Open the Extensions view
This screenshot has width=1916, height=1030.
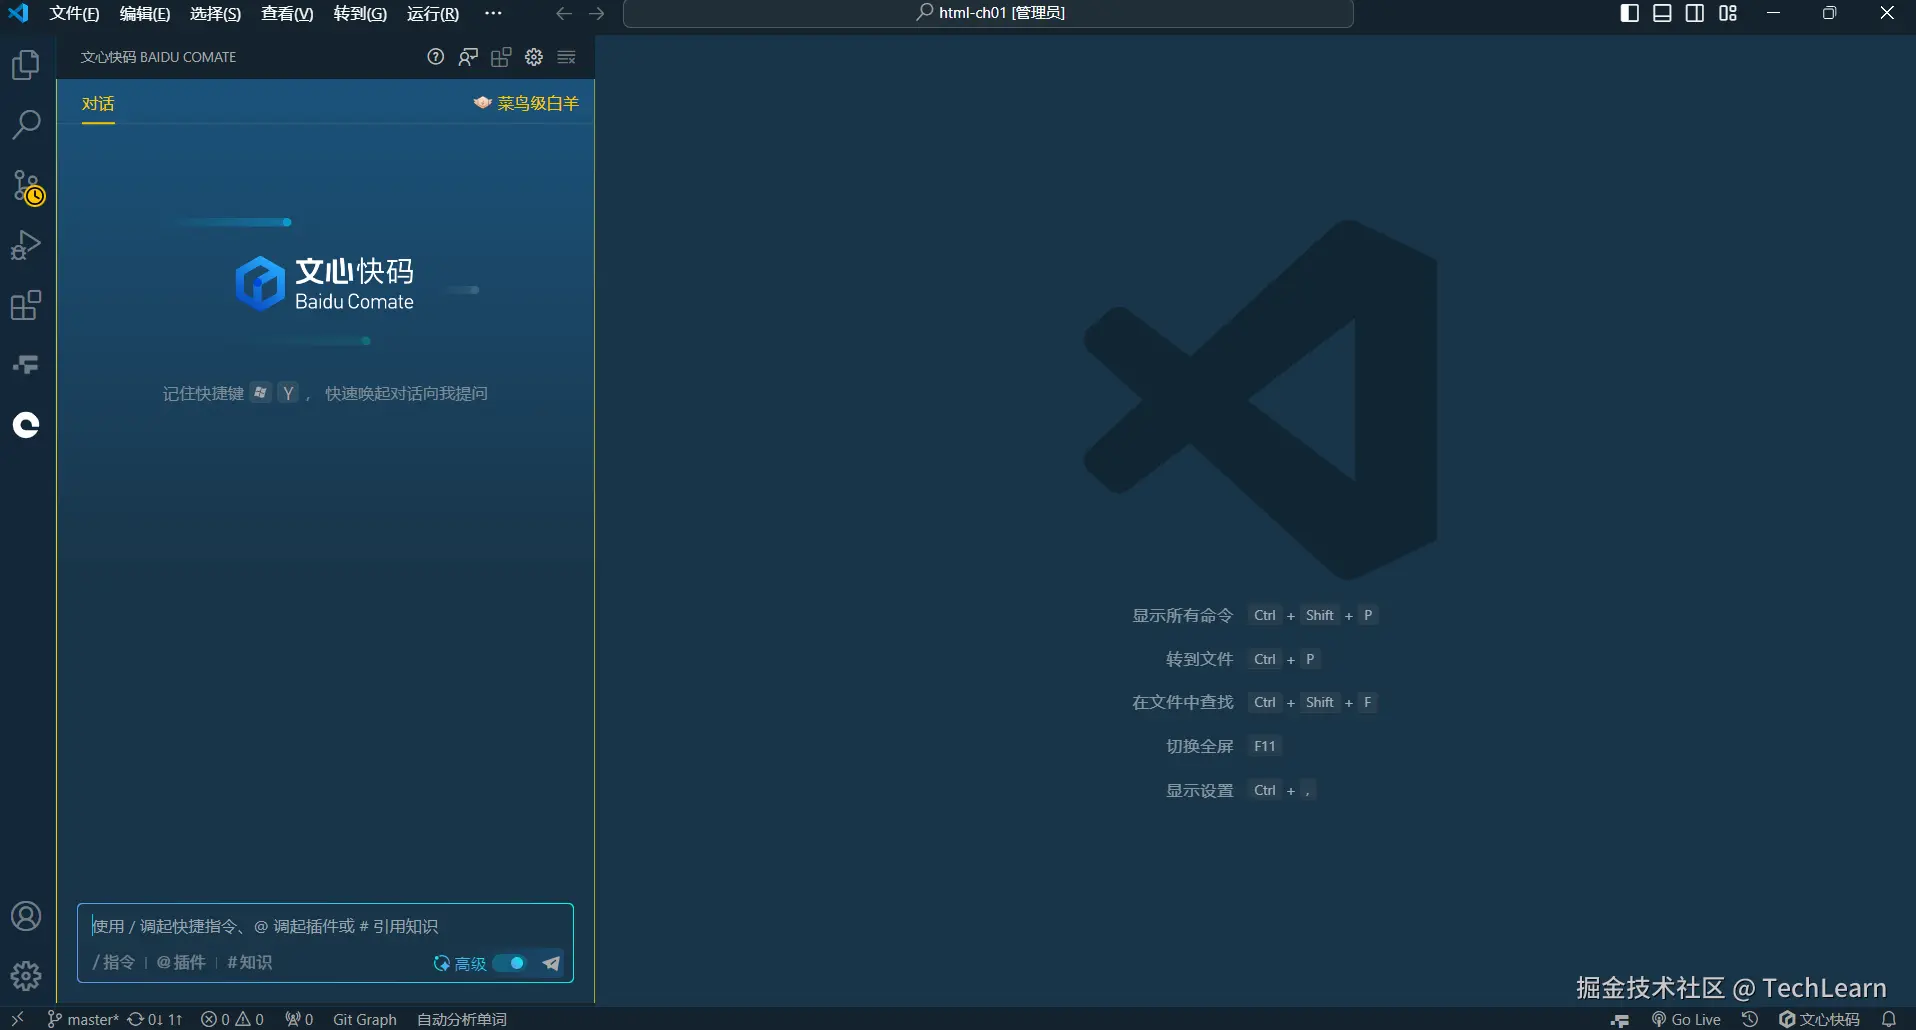(26, 305)
